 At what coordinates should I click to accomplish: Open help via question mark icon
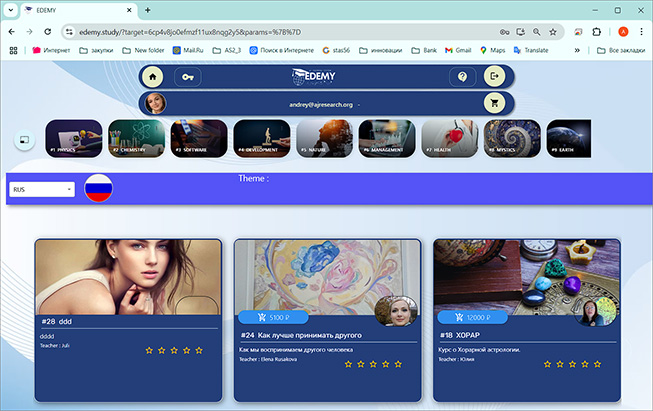tap(462, 77)
